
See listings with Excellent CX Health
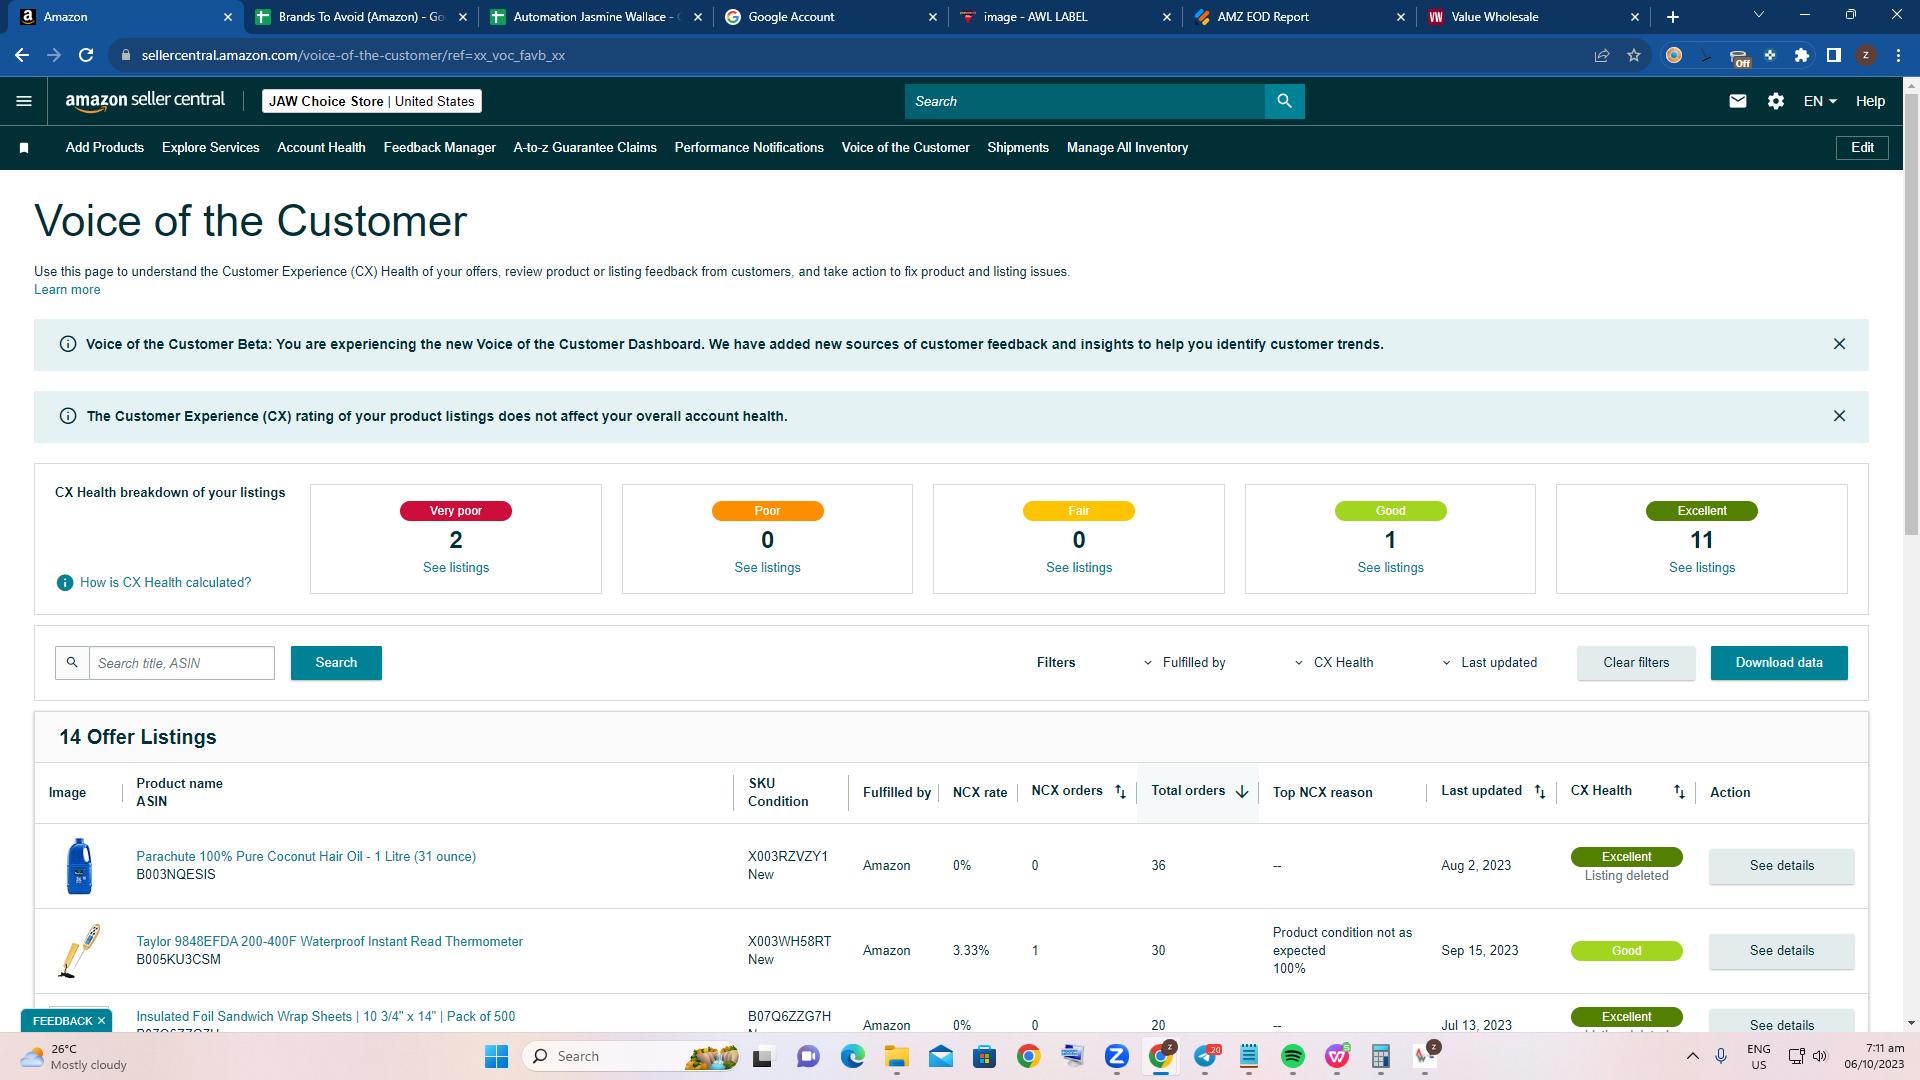pos(1702,568)
